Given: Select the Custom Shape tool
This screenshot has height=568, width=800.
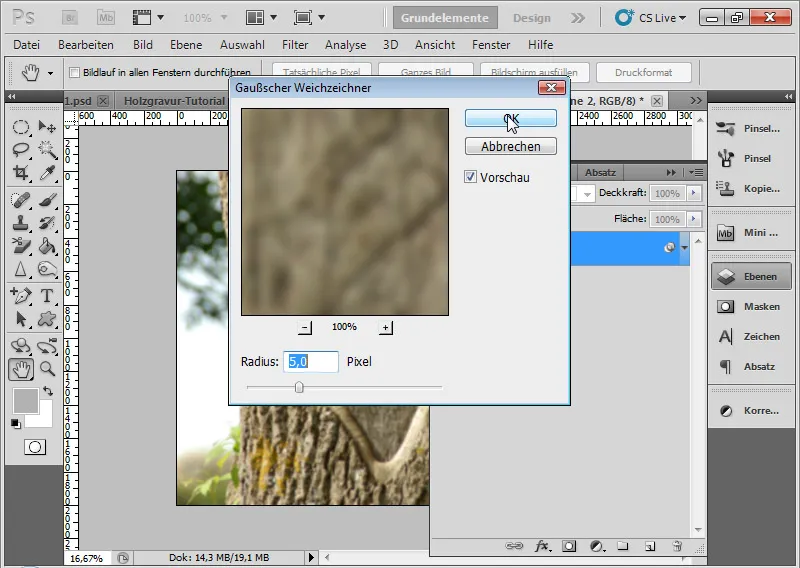Looking at the screenshot, I should [47, 319].
